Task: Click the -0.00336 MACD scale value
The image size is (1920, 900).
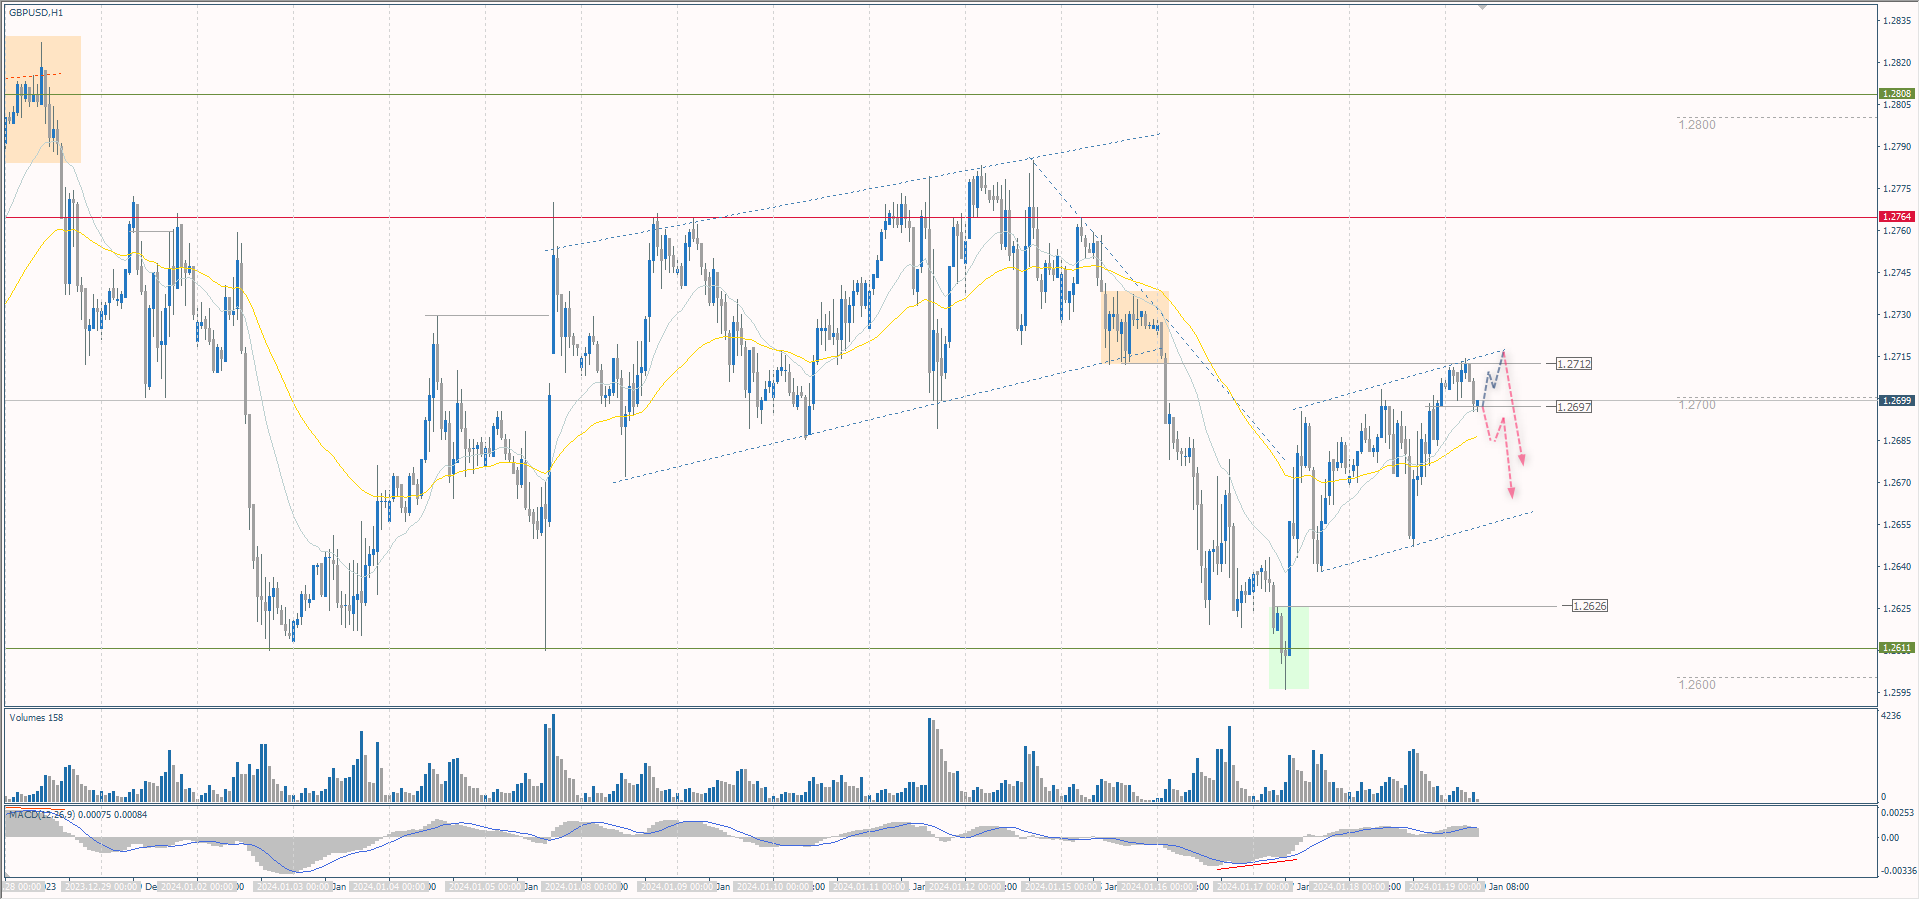Action: (x=1897, y=871)
